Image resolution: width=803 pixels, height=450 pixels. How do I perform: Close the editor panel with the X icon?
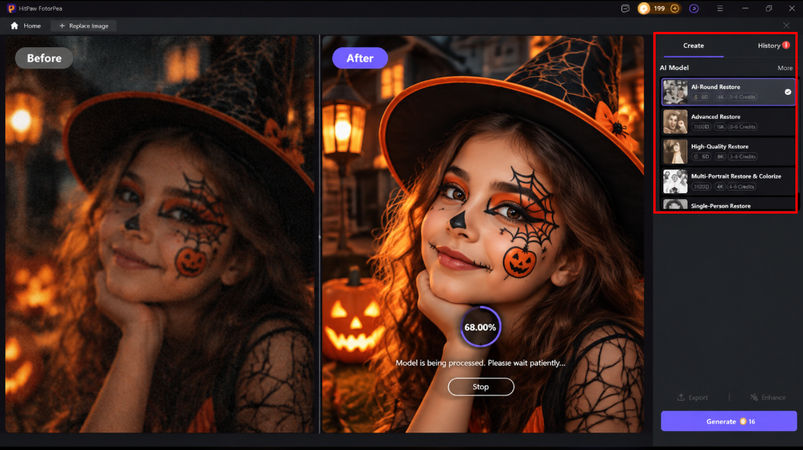pos(786,26)
